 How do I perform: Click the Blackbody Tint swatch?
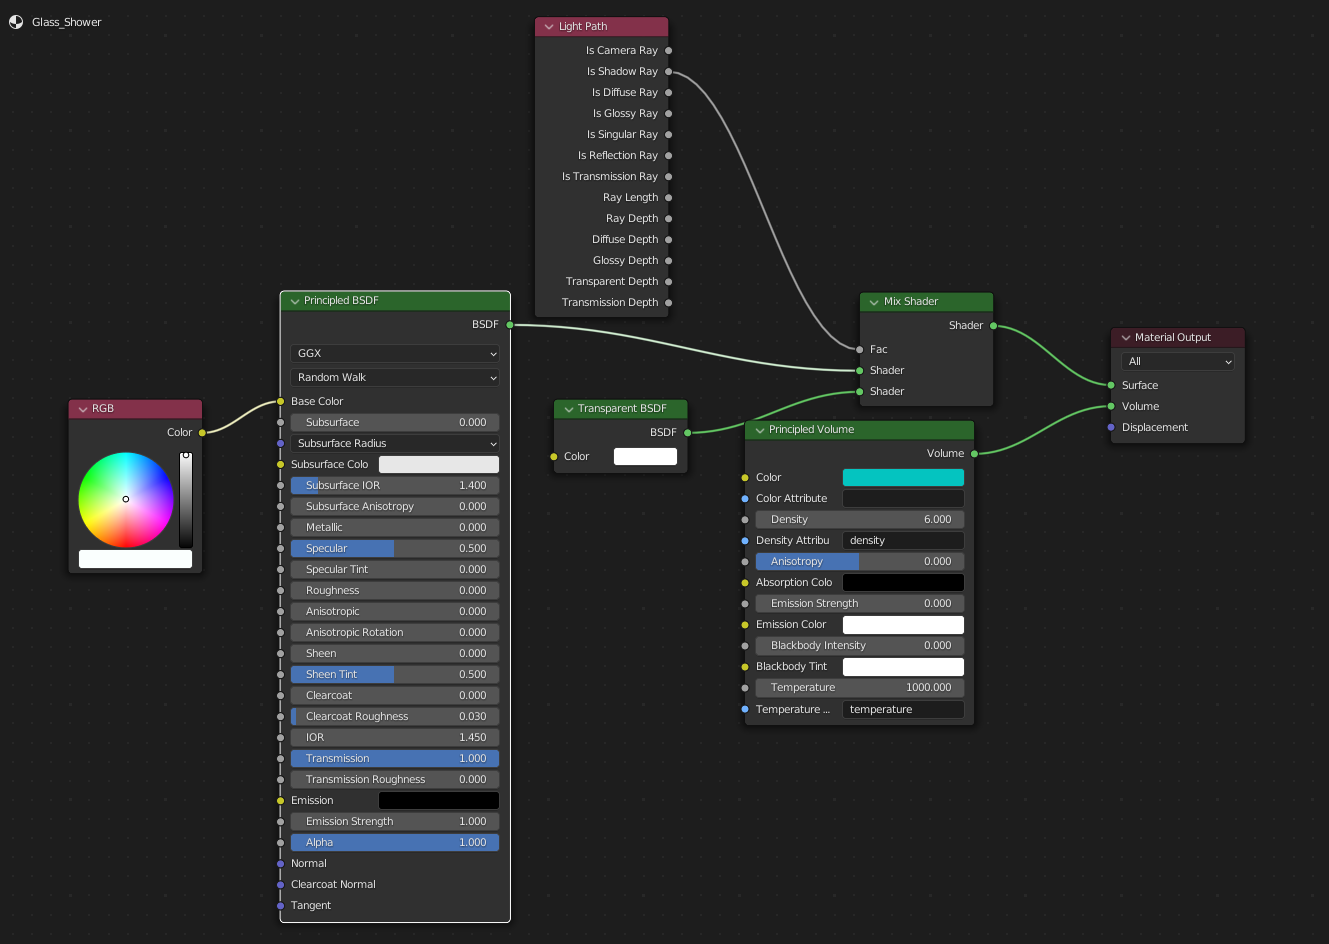coord(903,667)
